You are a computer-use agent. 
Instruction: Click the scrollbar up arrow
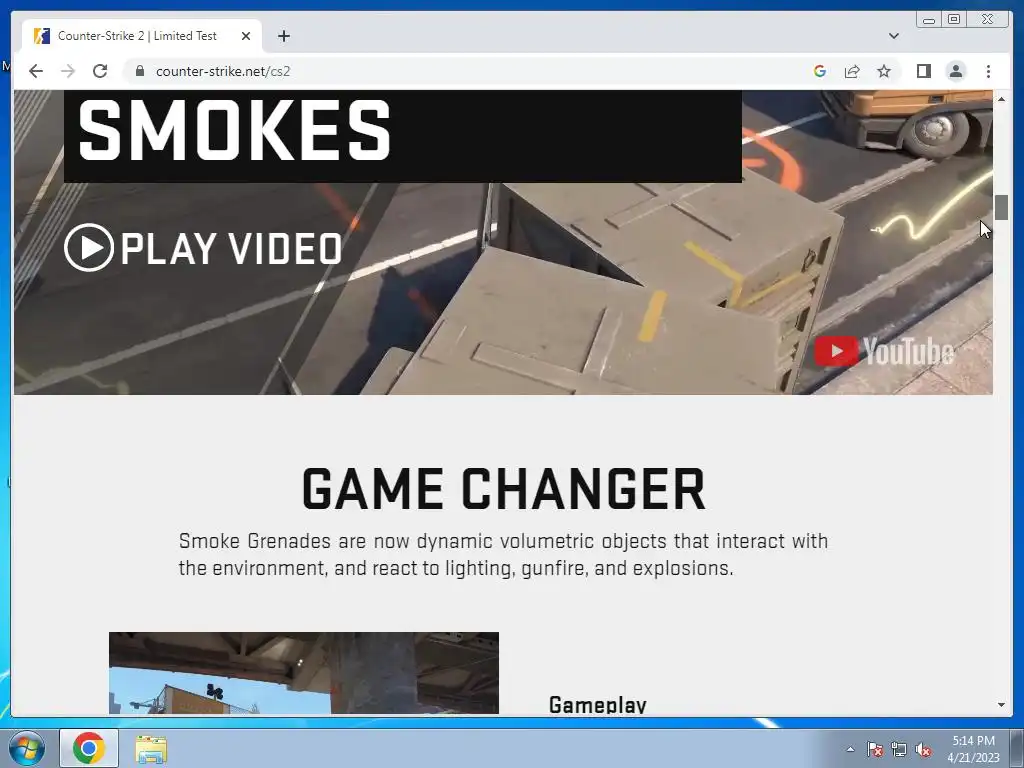click(x=1002, y=99)
